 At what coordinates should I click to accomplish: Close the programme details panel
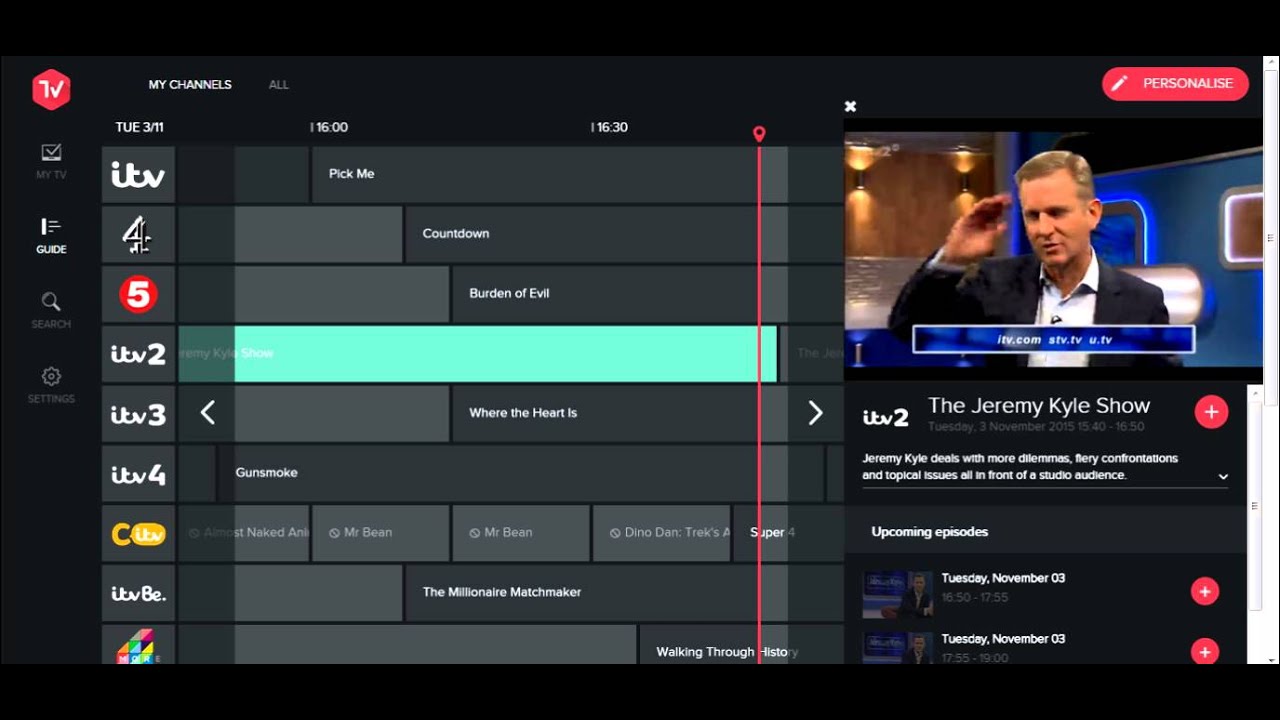point(850,106)
